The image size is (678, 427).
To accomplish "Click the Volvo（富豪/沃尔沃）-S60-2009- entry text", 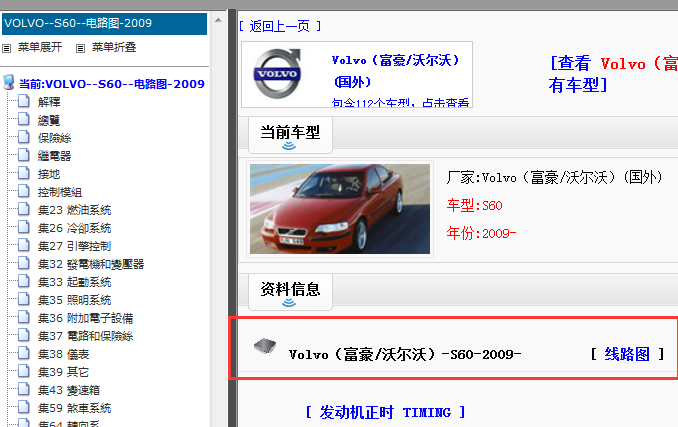I will pyautogui.click(x=405, y=355).
